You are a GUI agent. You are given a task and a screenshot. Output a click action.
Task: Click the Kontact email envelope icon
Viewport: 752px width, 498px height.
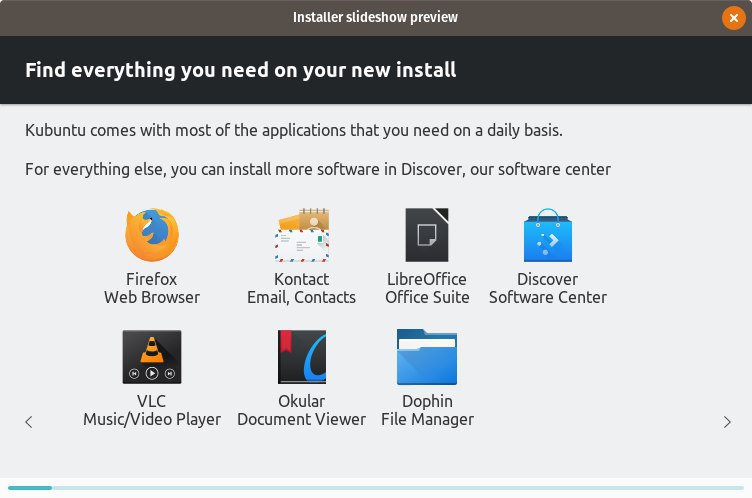pyautogui.click(x=302, y=235)
